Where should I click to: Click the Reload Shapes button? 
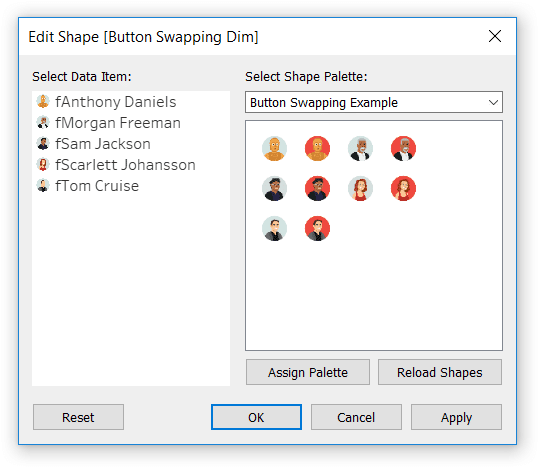click(440, 372)
